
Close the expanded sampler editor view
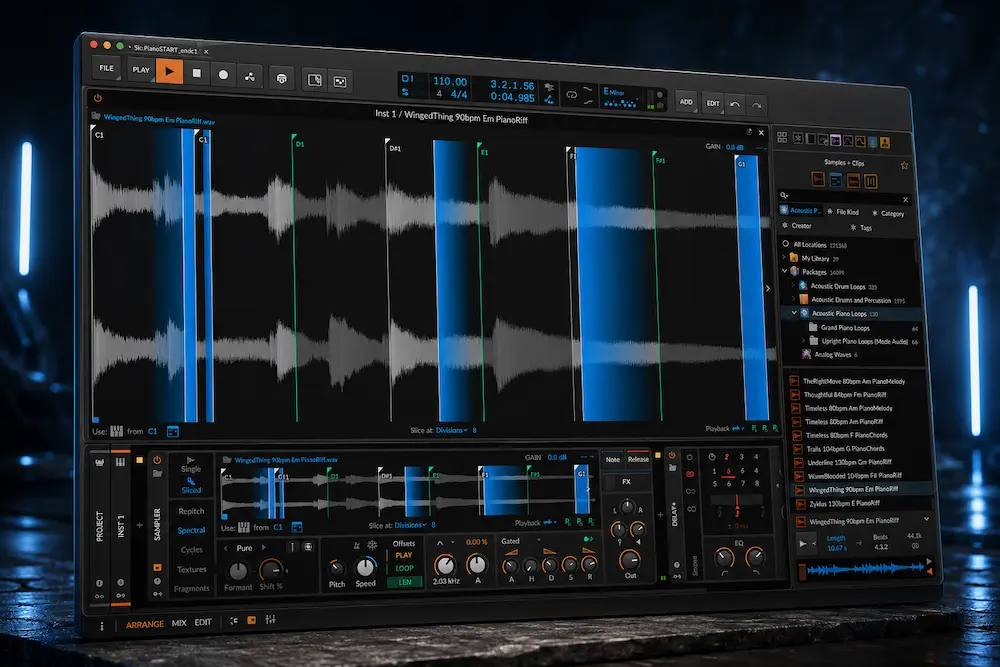[x=761, y=133]
